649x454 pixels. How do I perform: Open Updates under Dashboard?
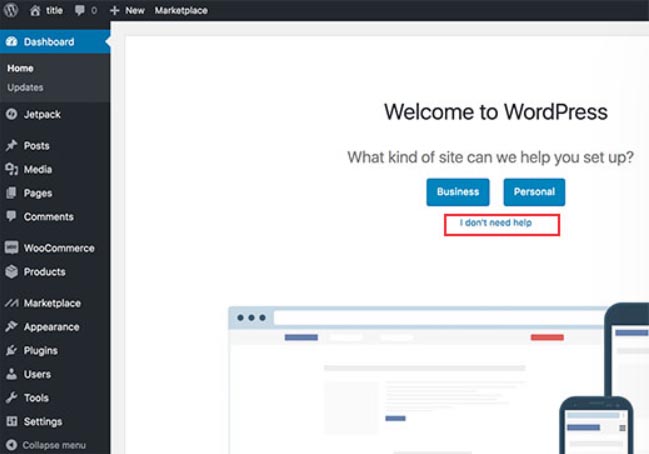click(x=25, y=88)
